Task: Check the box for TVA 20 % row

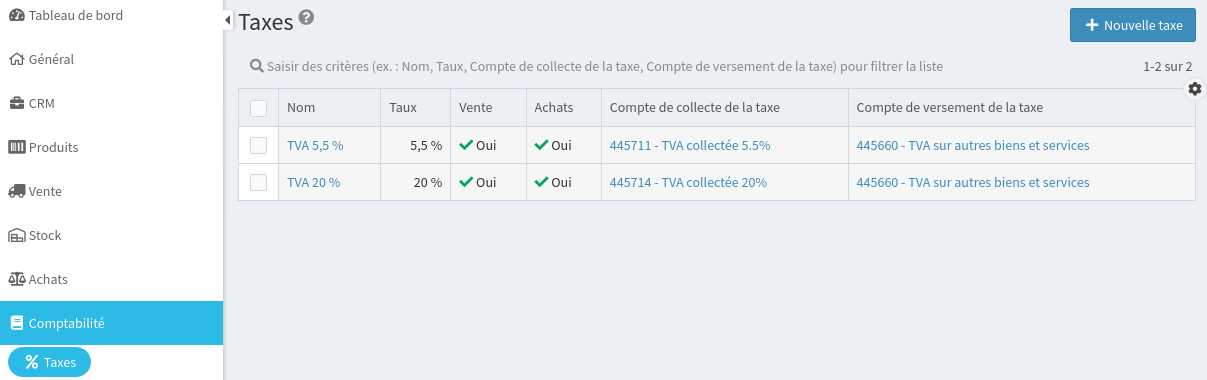Action: (x=258, y=182)
